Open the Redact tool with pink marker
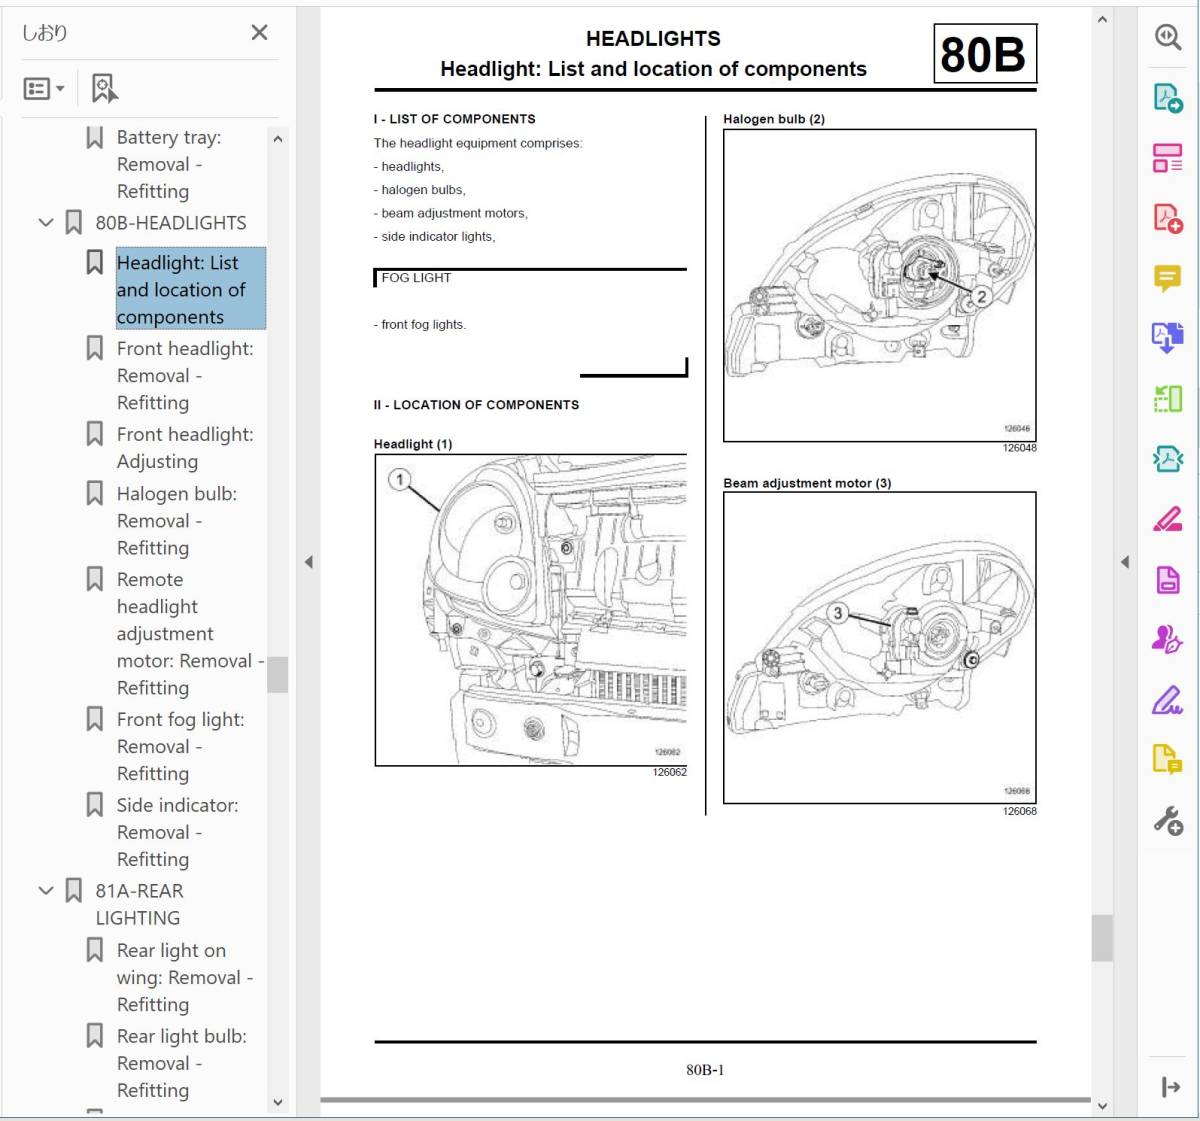1200x1121 pixels. [x=1167, y=519]
